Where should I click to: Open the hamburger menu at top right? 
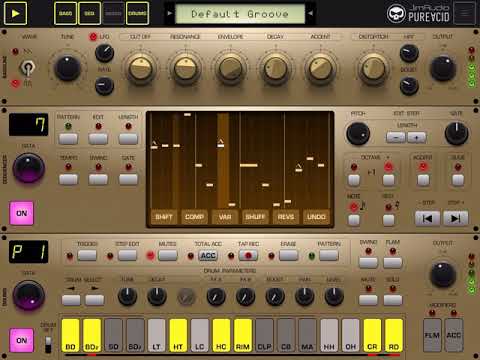pos(464,13)
